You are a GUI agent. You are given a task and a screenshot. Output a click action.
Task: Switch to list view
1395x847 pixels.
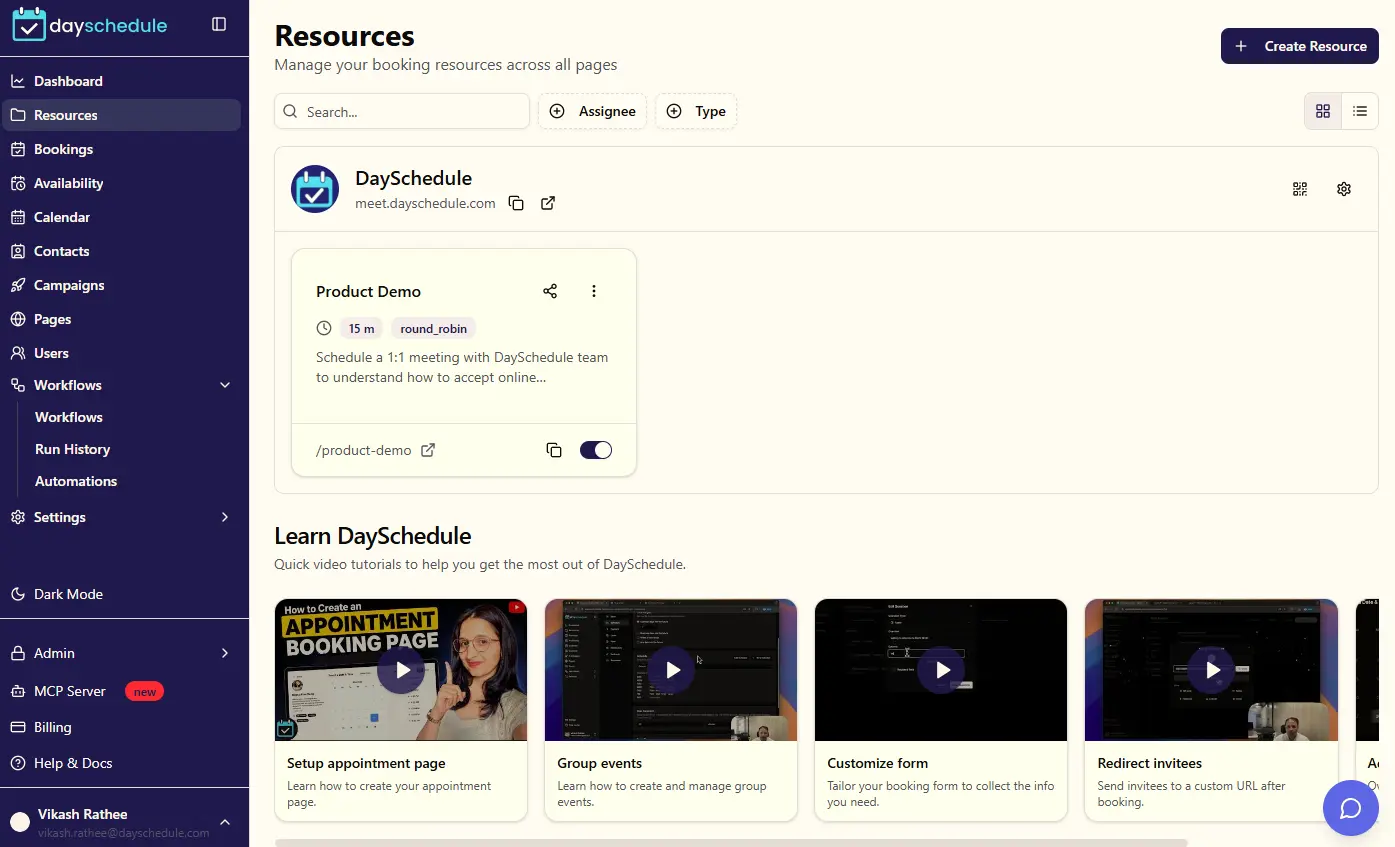(x=1360, y=111)
